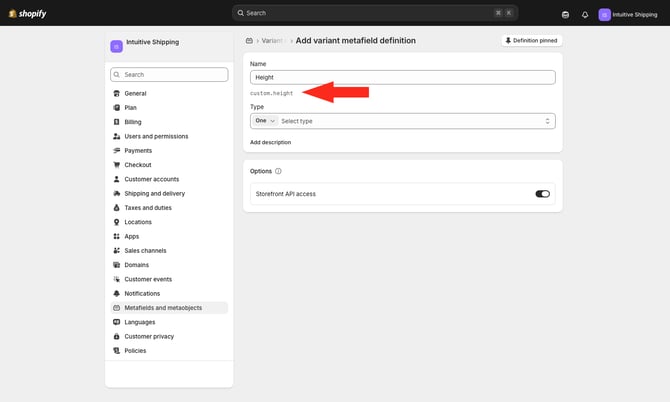Click the metafields breadcrumb icon
The image size is (670, 402).
click(x=249, y=41)
